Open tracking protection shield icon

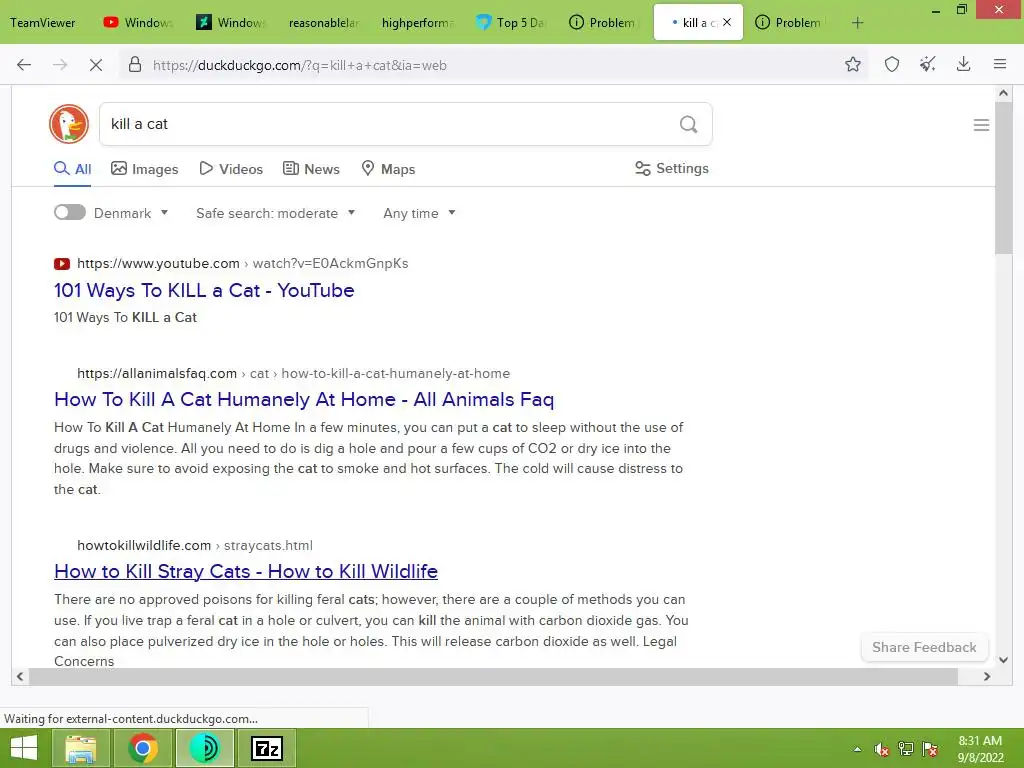point(891,64)
